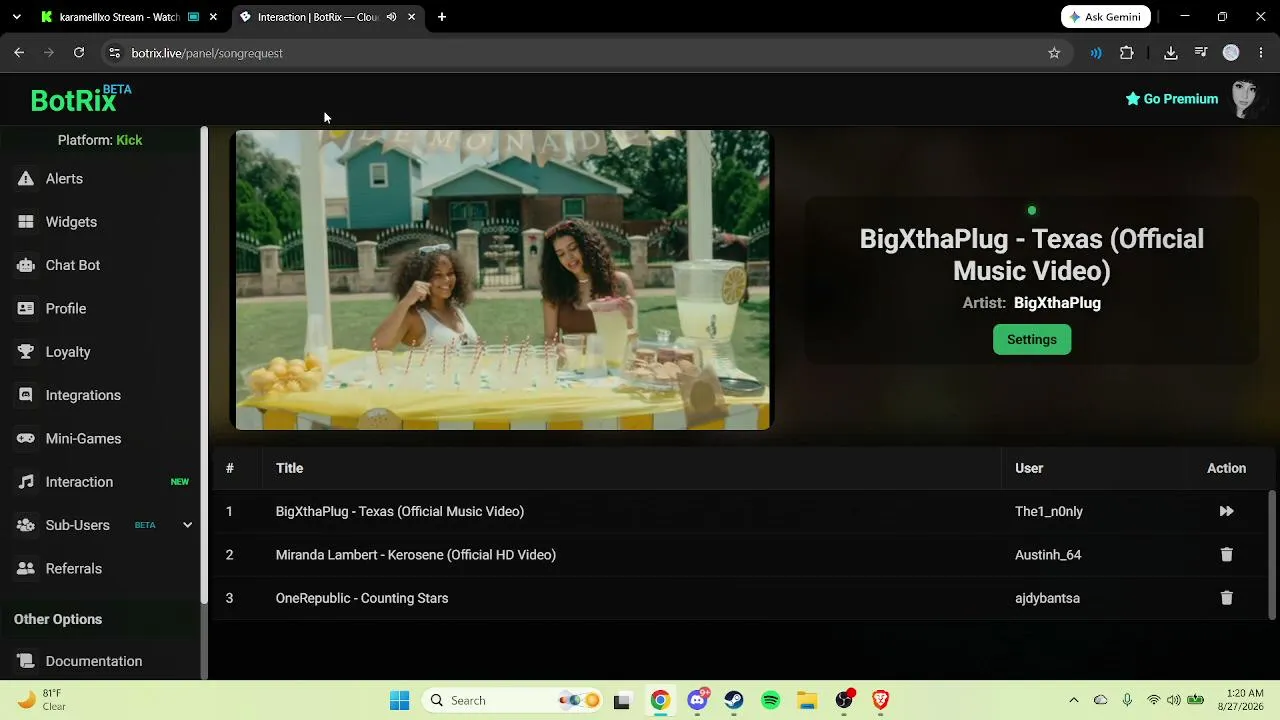Click the taskbar Search box
The height and width of the screenshot is (720, 1280).
pos(514,701)
